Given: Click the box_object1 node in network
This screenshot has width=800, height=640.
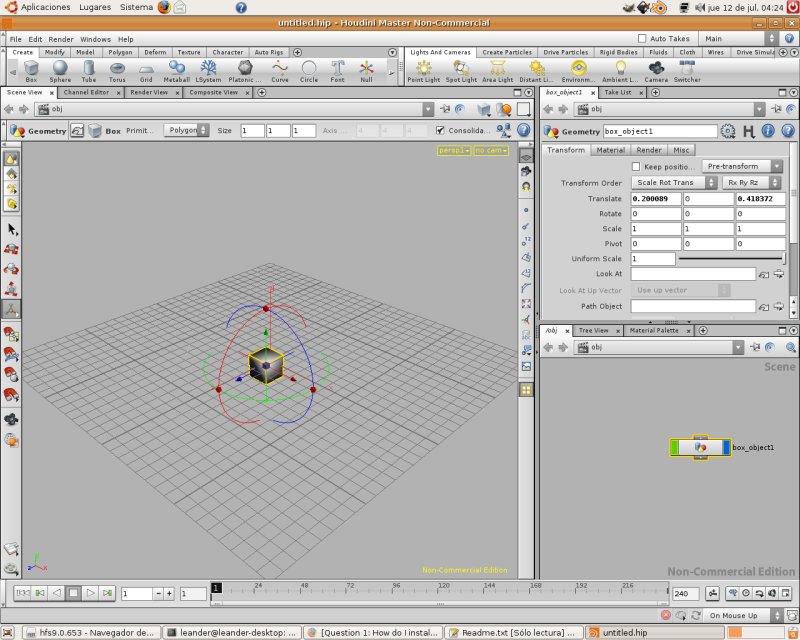Looking at the screenshot, I should [701, 448].
